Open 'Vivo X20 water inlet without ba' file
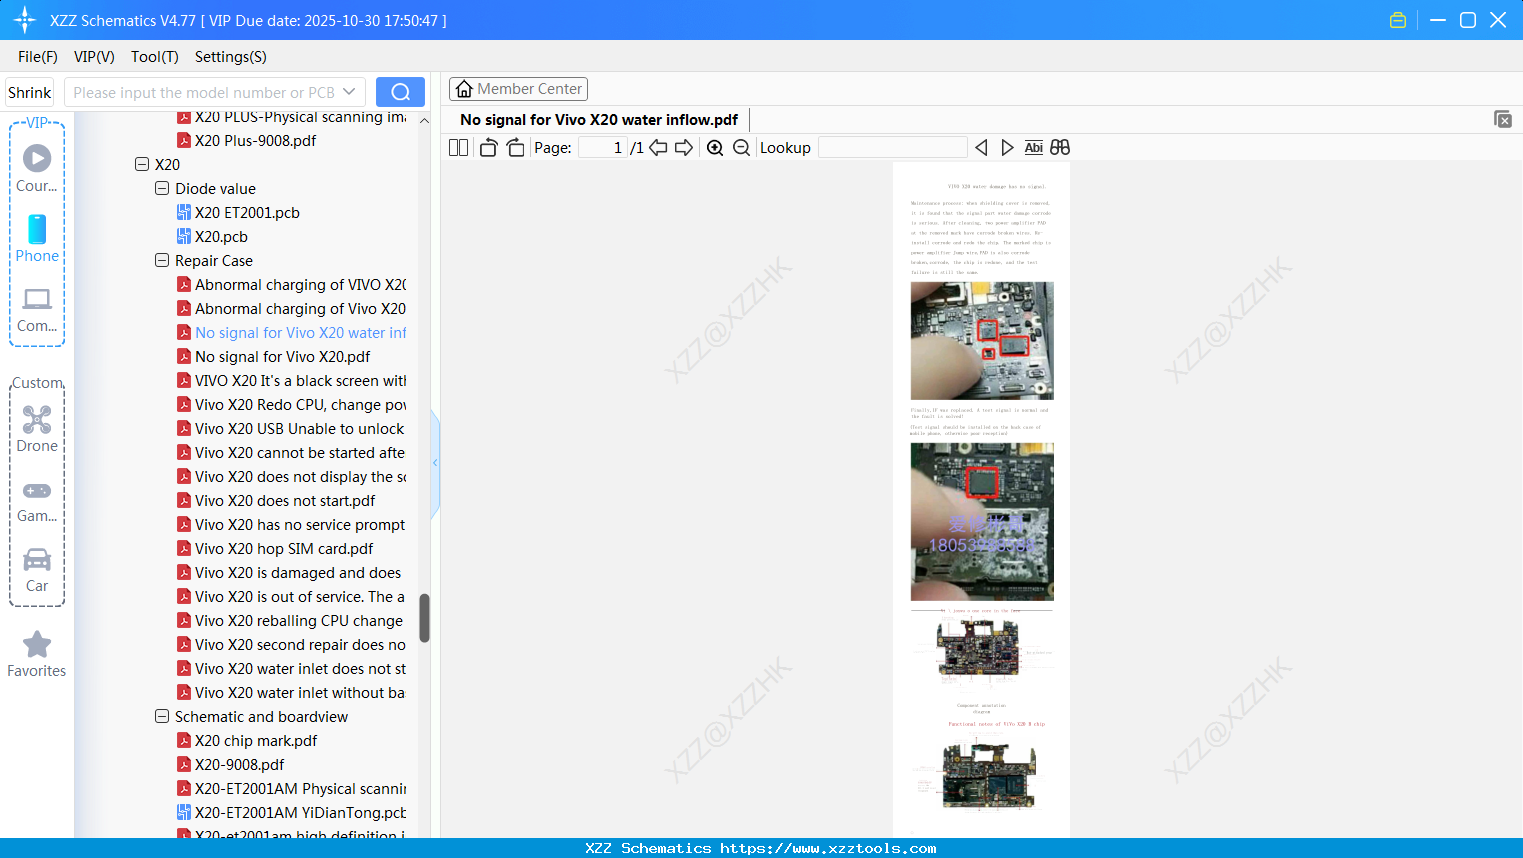1523x858 pixels. (300, 692)
